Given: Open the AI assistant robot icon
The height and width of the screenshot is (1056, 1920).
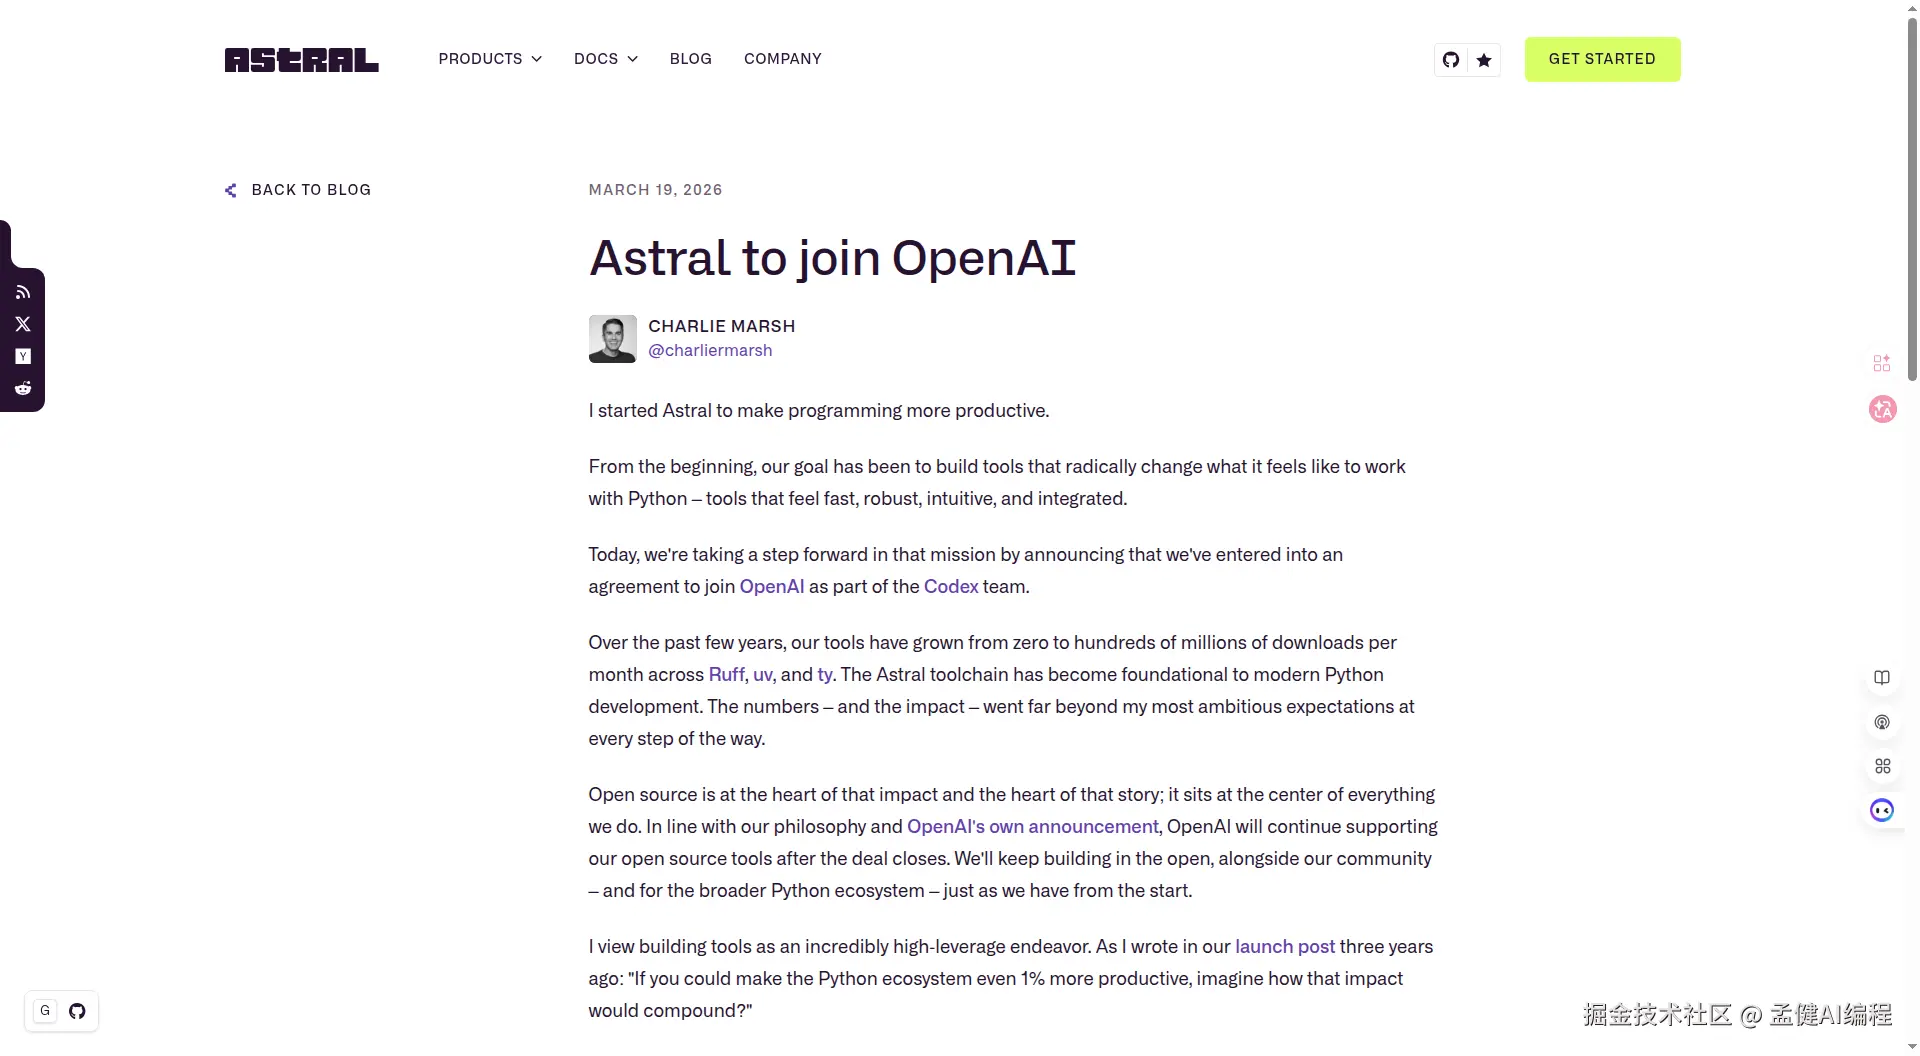Looking at the screenshot, I should pos(1882,810).
